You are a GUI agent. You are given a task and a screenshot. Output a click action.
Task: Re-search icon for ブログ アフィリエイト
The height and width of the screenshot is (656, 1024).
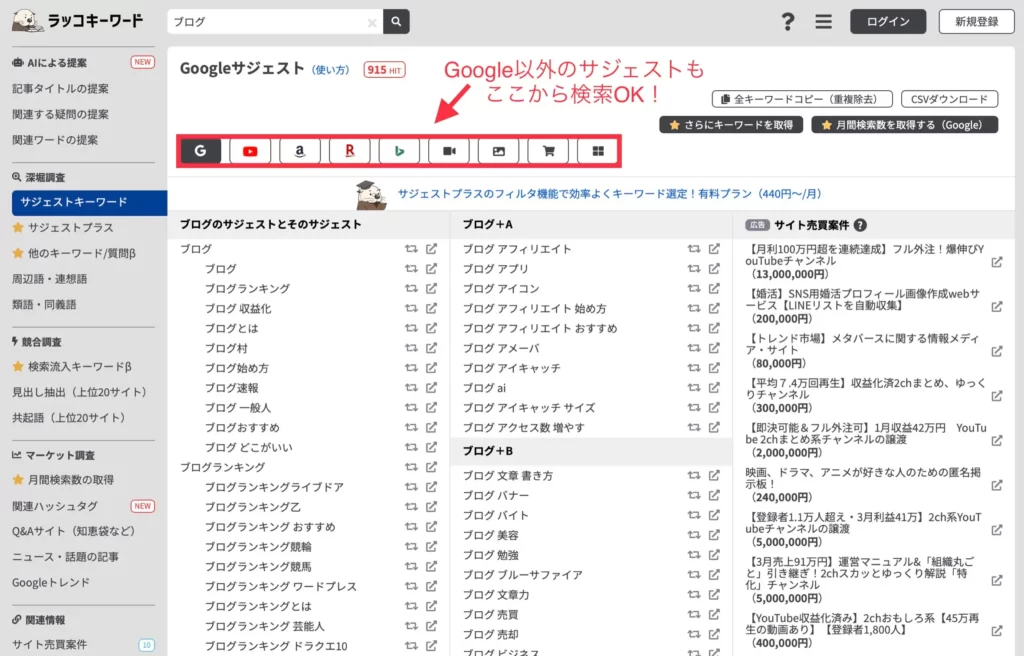[x=694, y=248]
